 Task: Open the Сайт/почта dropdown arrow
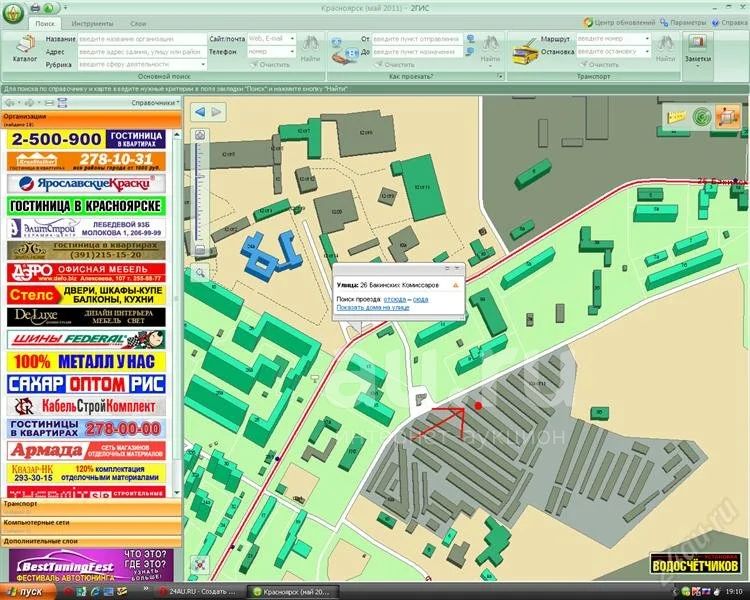point(292,39)
